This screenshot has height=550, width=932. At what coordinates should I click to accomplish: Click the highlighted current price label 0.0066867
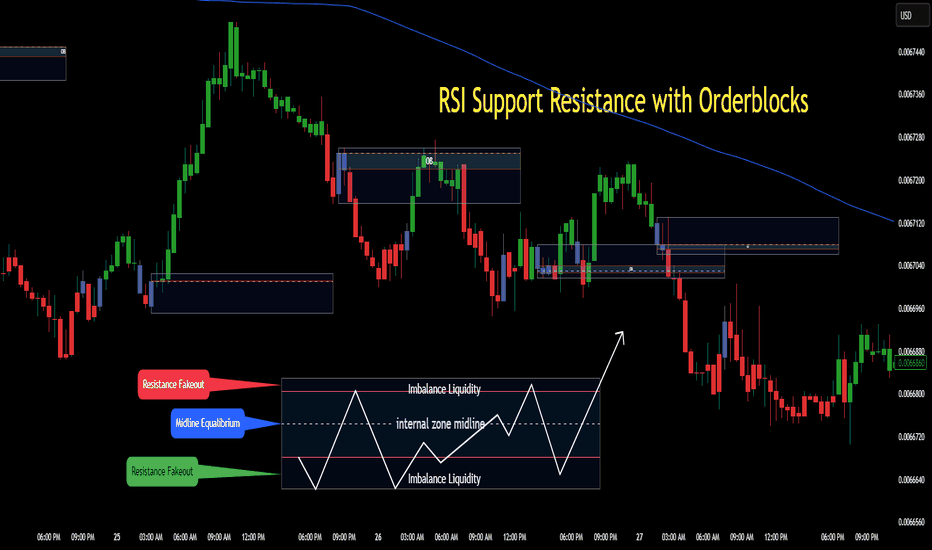click(x=910, y=363)
